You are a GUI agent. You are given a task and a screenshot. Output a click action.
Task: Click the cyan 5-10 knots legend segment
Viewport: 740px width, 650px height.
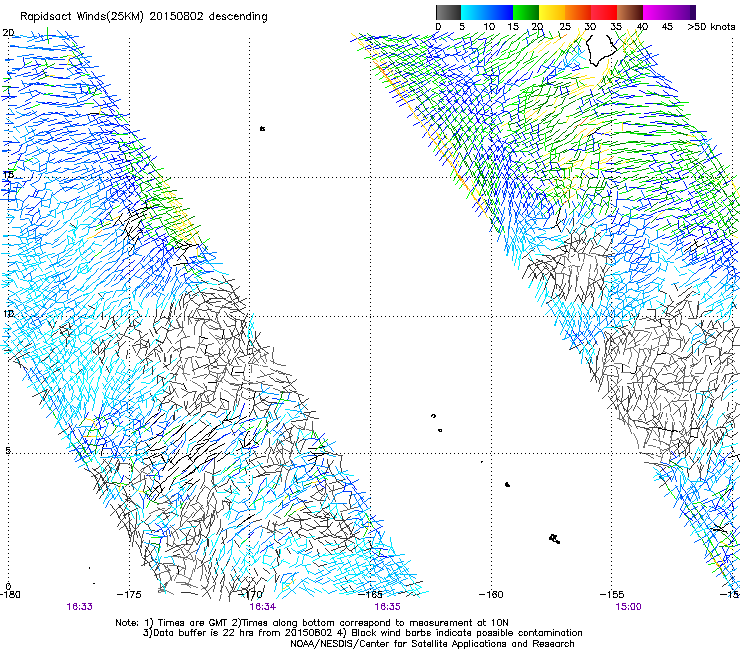(x=474, y=12)
